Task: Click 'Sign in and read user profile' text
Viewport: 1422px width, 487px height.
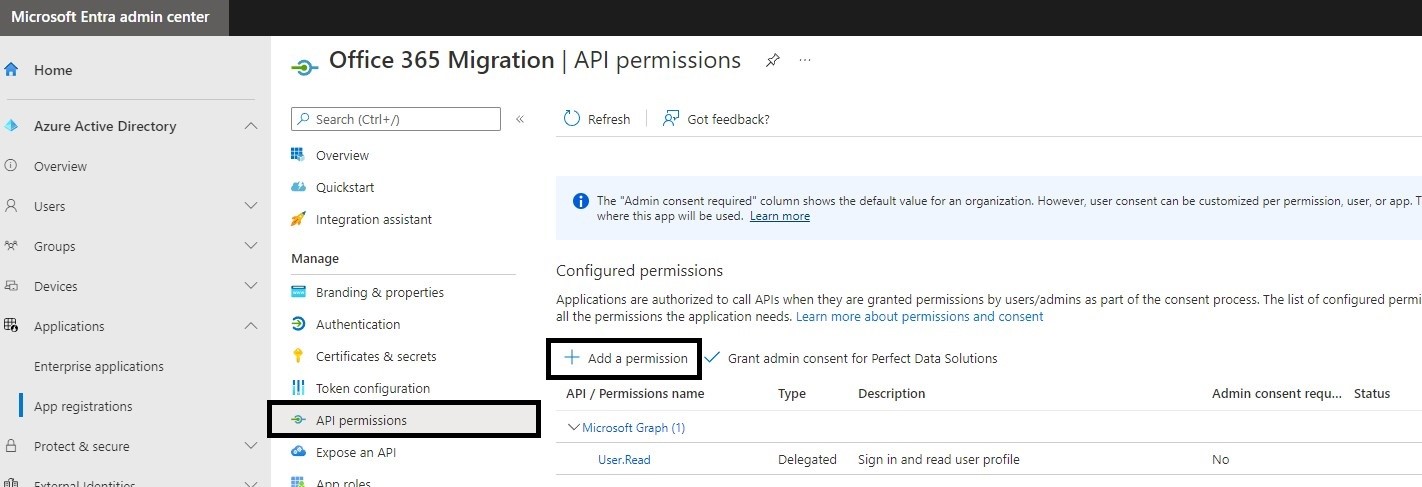Action: 939,459
